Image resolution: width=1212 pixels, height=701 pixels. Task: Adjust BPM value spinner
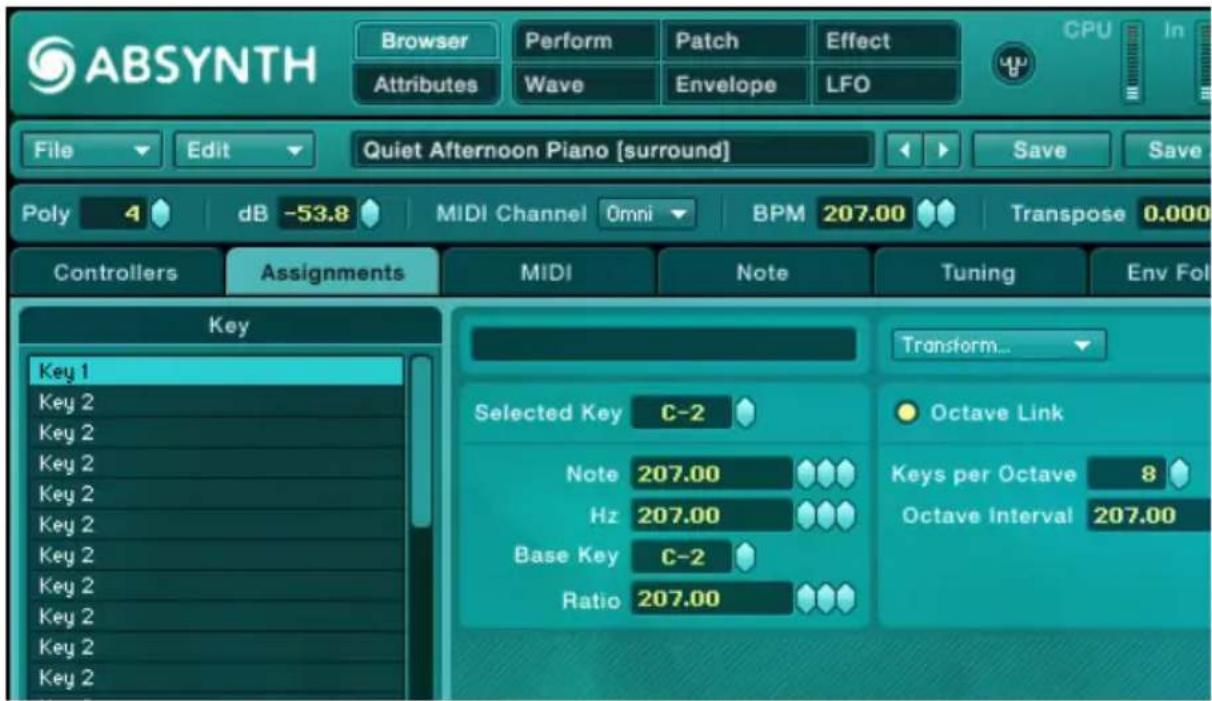click(x=936, y=214)
